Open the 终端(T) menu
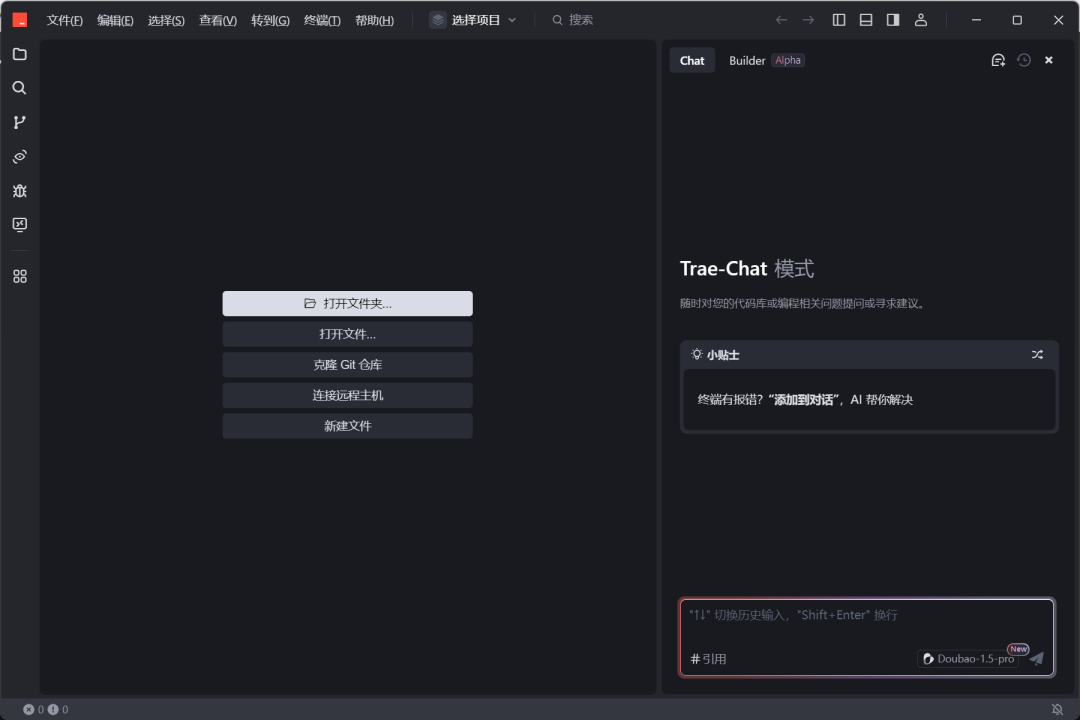Screen dimensions: 1080x720 coord(322,19)
